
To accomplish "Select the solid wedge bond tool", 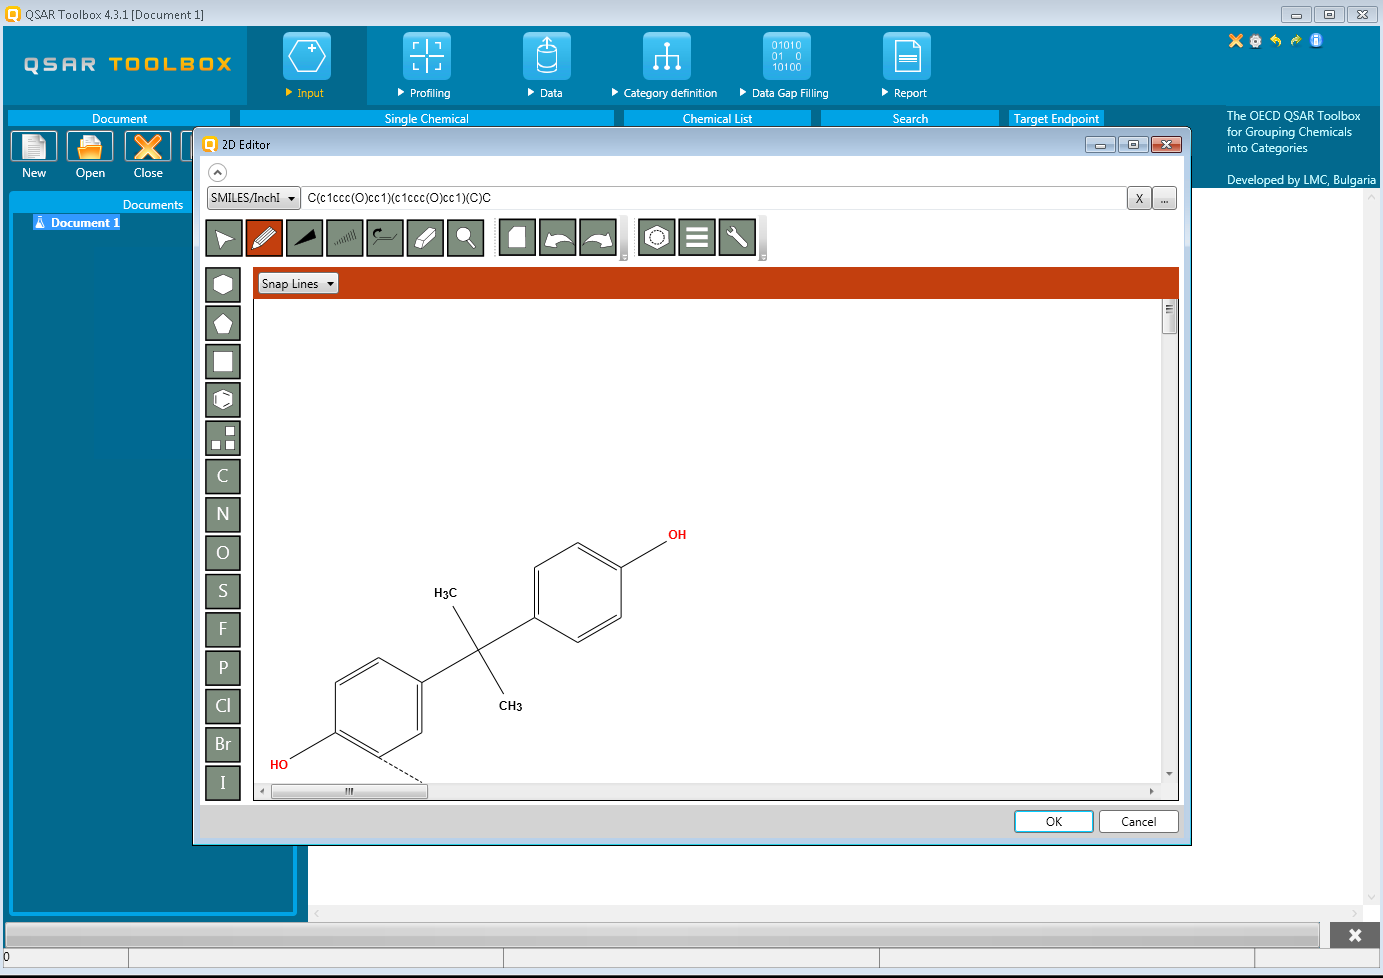I will click(304, 238).
